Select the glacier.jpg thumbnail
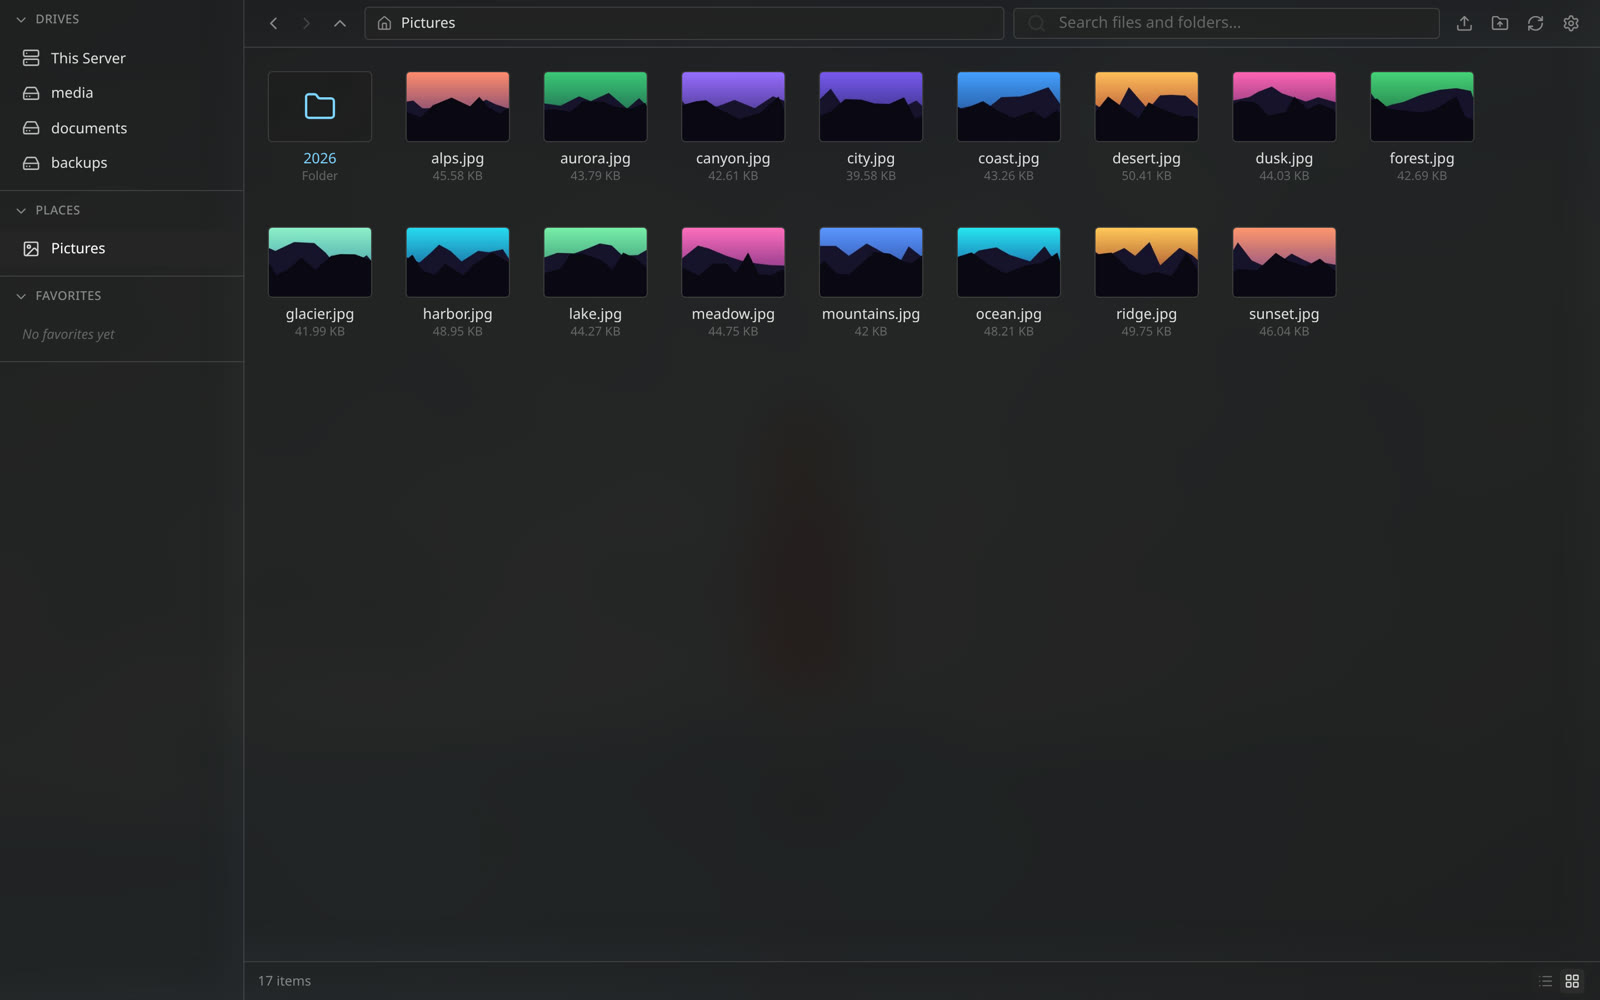This screenshot has height=1000, width=1600. point(320,262)
